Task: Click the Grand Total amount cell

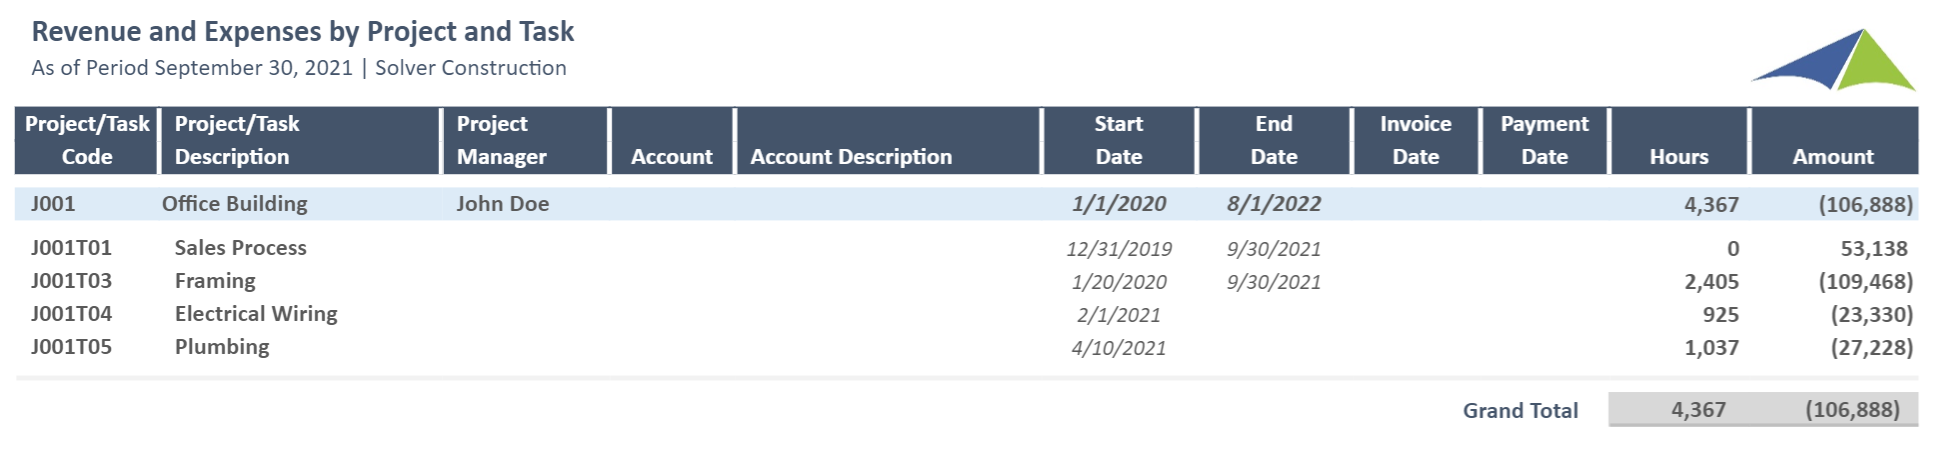Action: [x=1852, y=410]
